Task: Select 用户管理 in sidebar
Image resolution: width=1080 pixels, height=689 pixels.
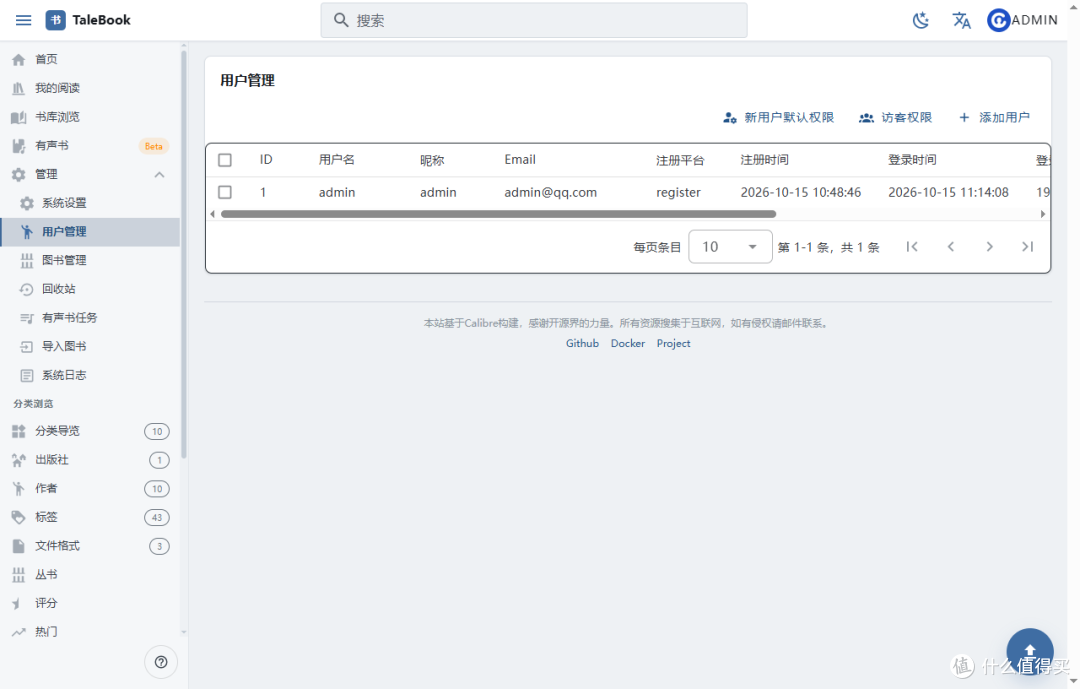Action: pos(90,232)
